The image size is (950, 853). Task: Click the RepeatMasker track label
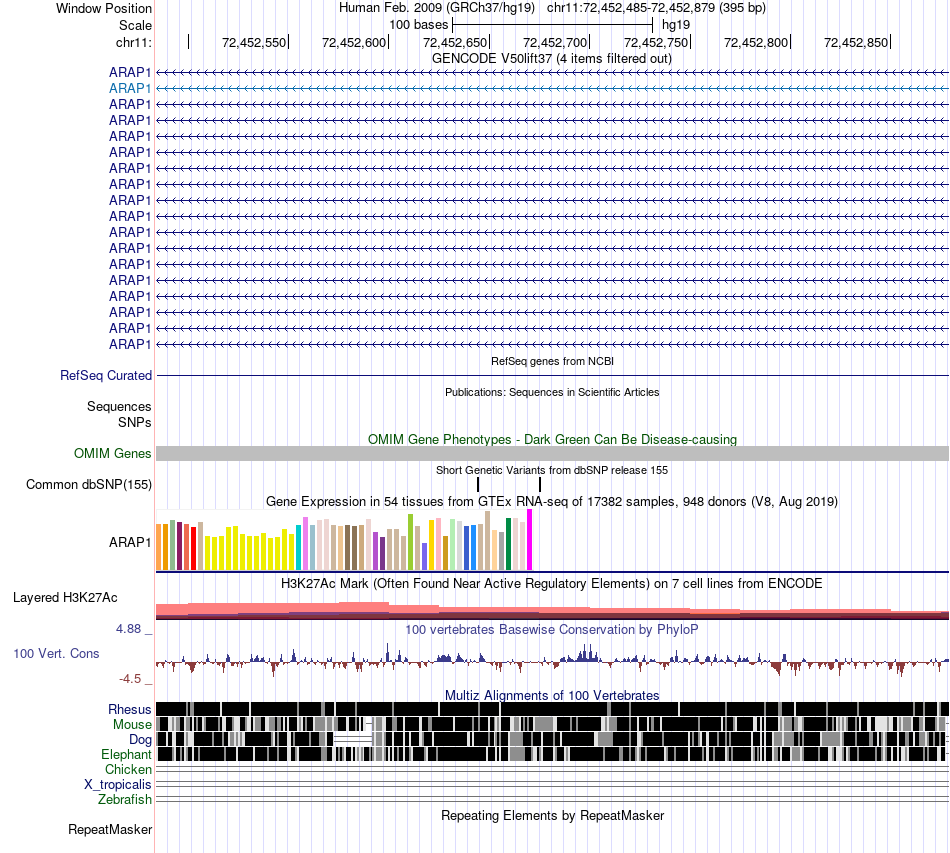click(x=110, y=829)
